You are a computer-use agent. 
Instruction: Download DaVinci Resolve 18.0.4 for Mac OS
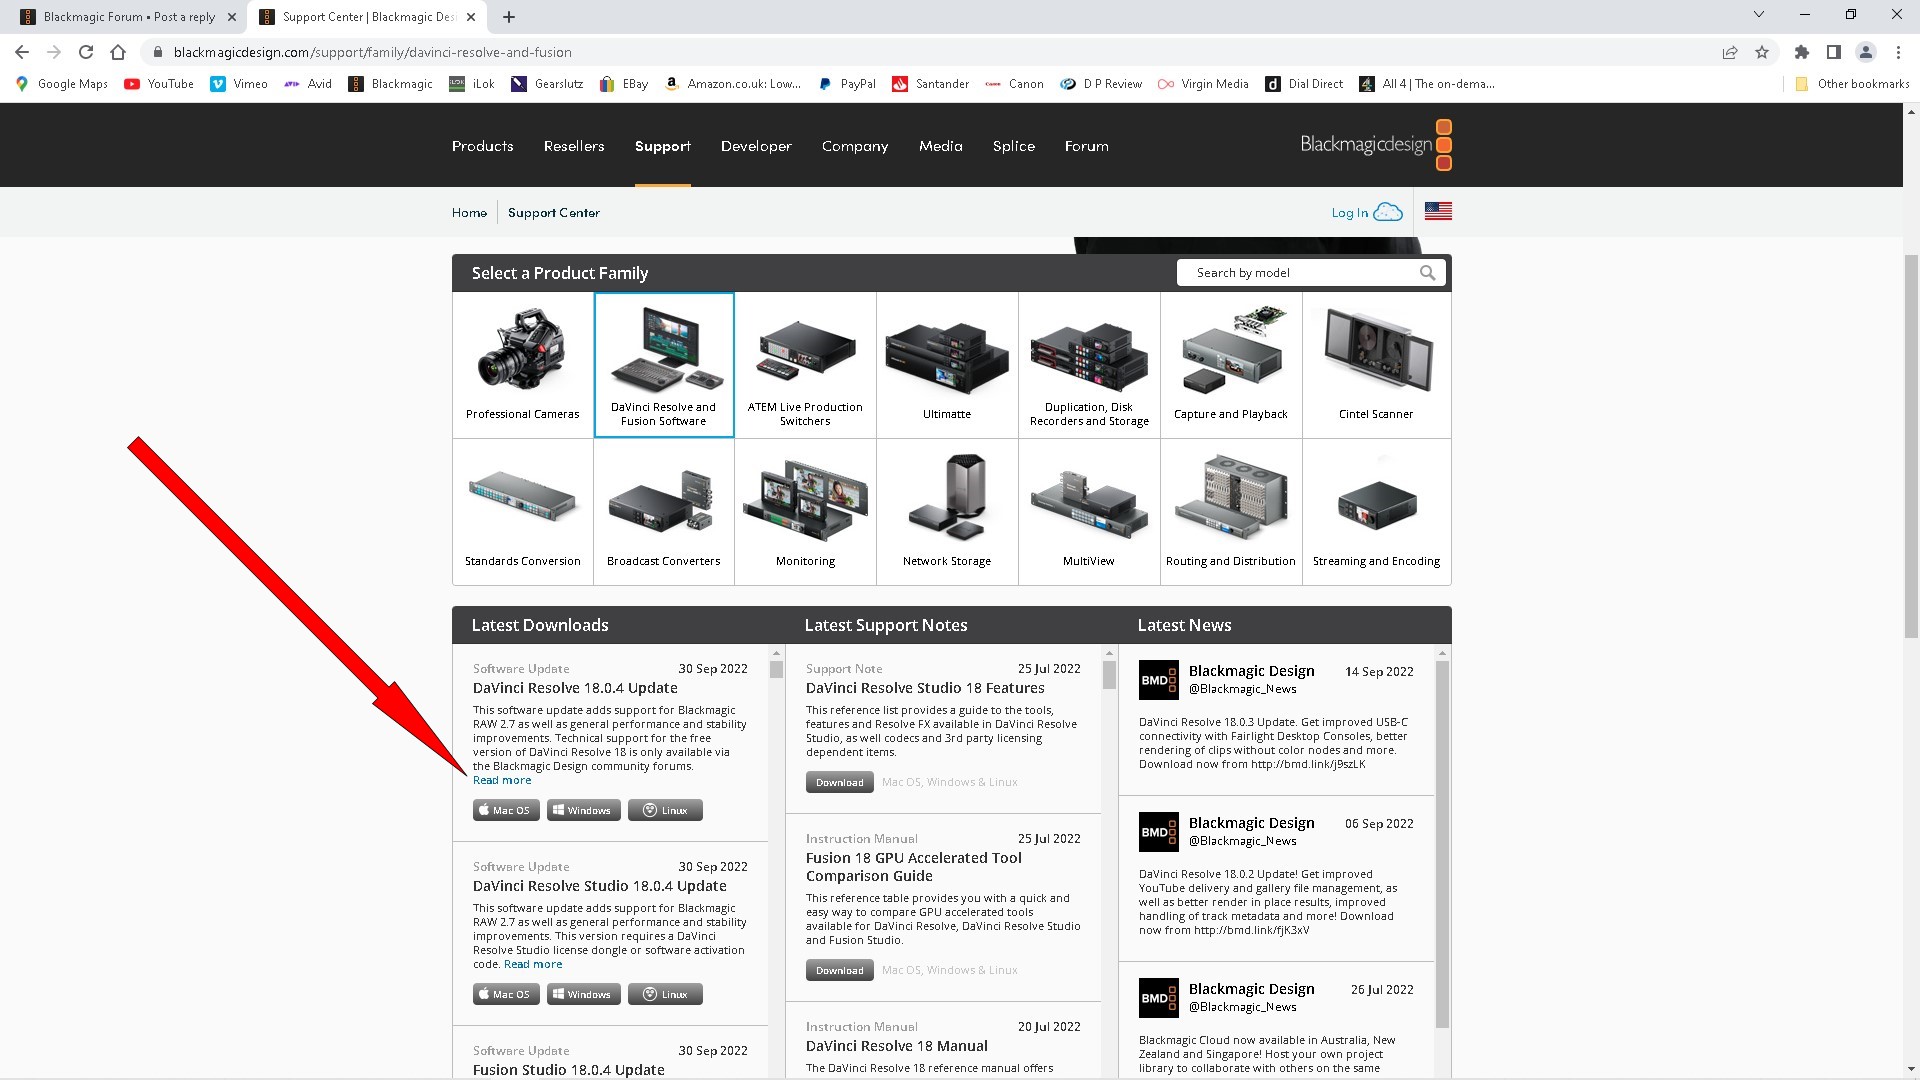pyautogui.click(x=506, y=810)
